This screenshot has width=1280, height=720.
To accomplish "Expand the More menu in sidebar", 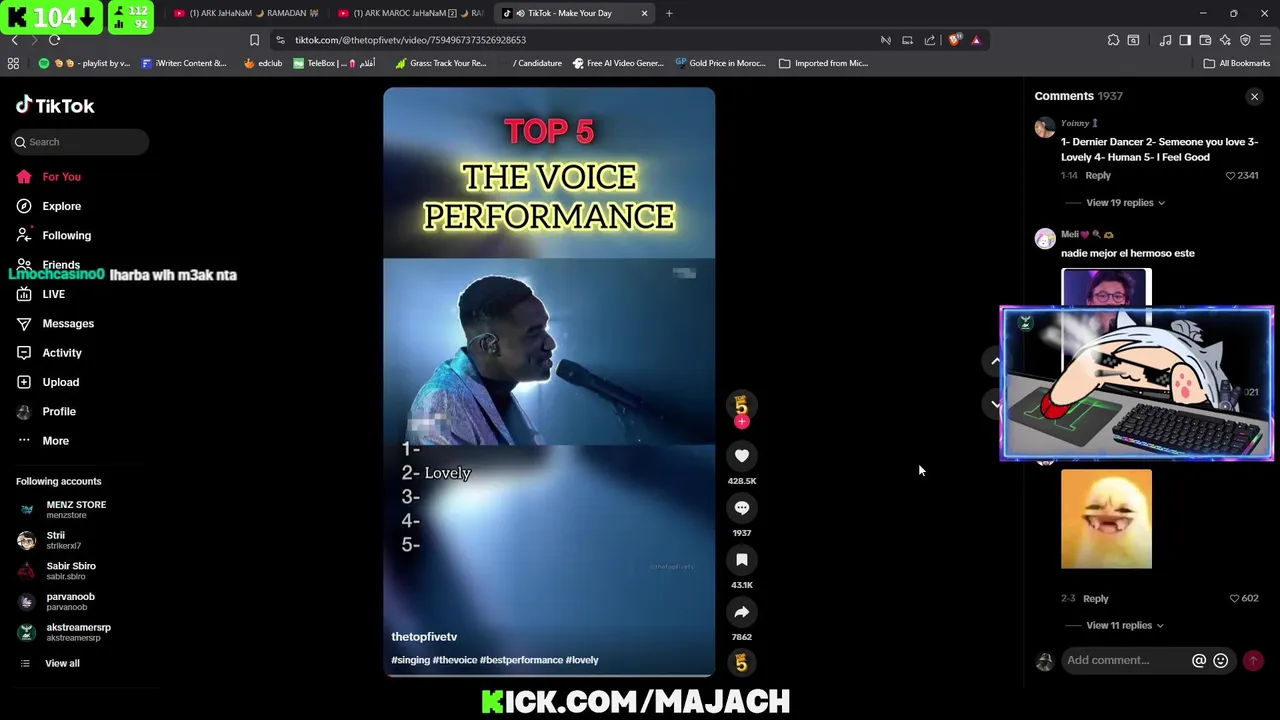I will [x=55, y=441].
